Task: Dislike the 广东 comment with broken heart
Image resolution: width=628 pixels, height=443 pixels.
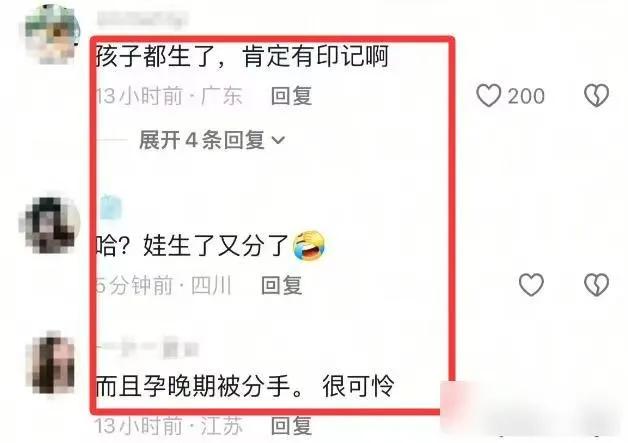Action: tap(596, 95)
